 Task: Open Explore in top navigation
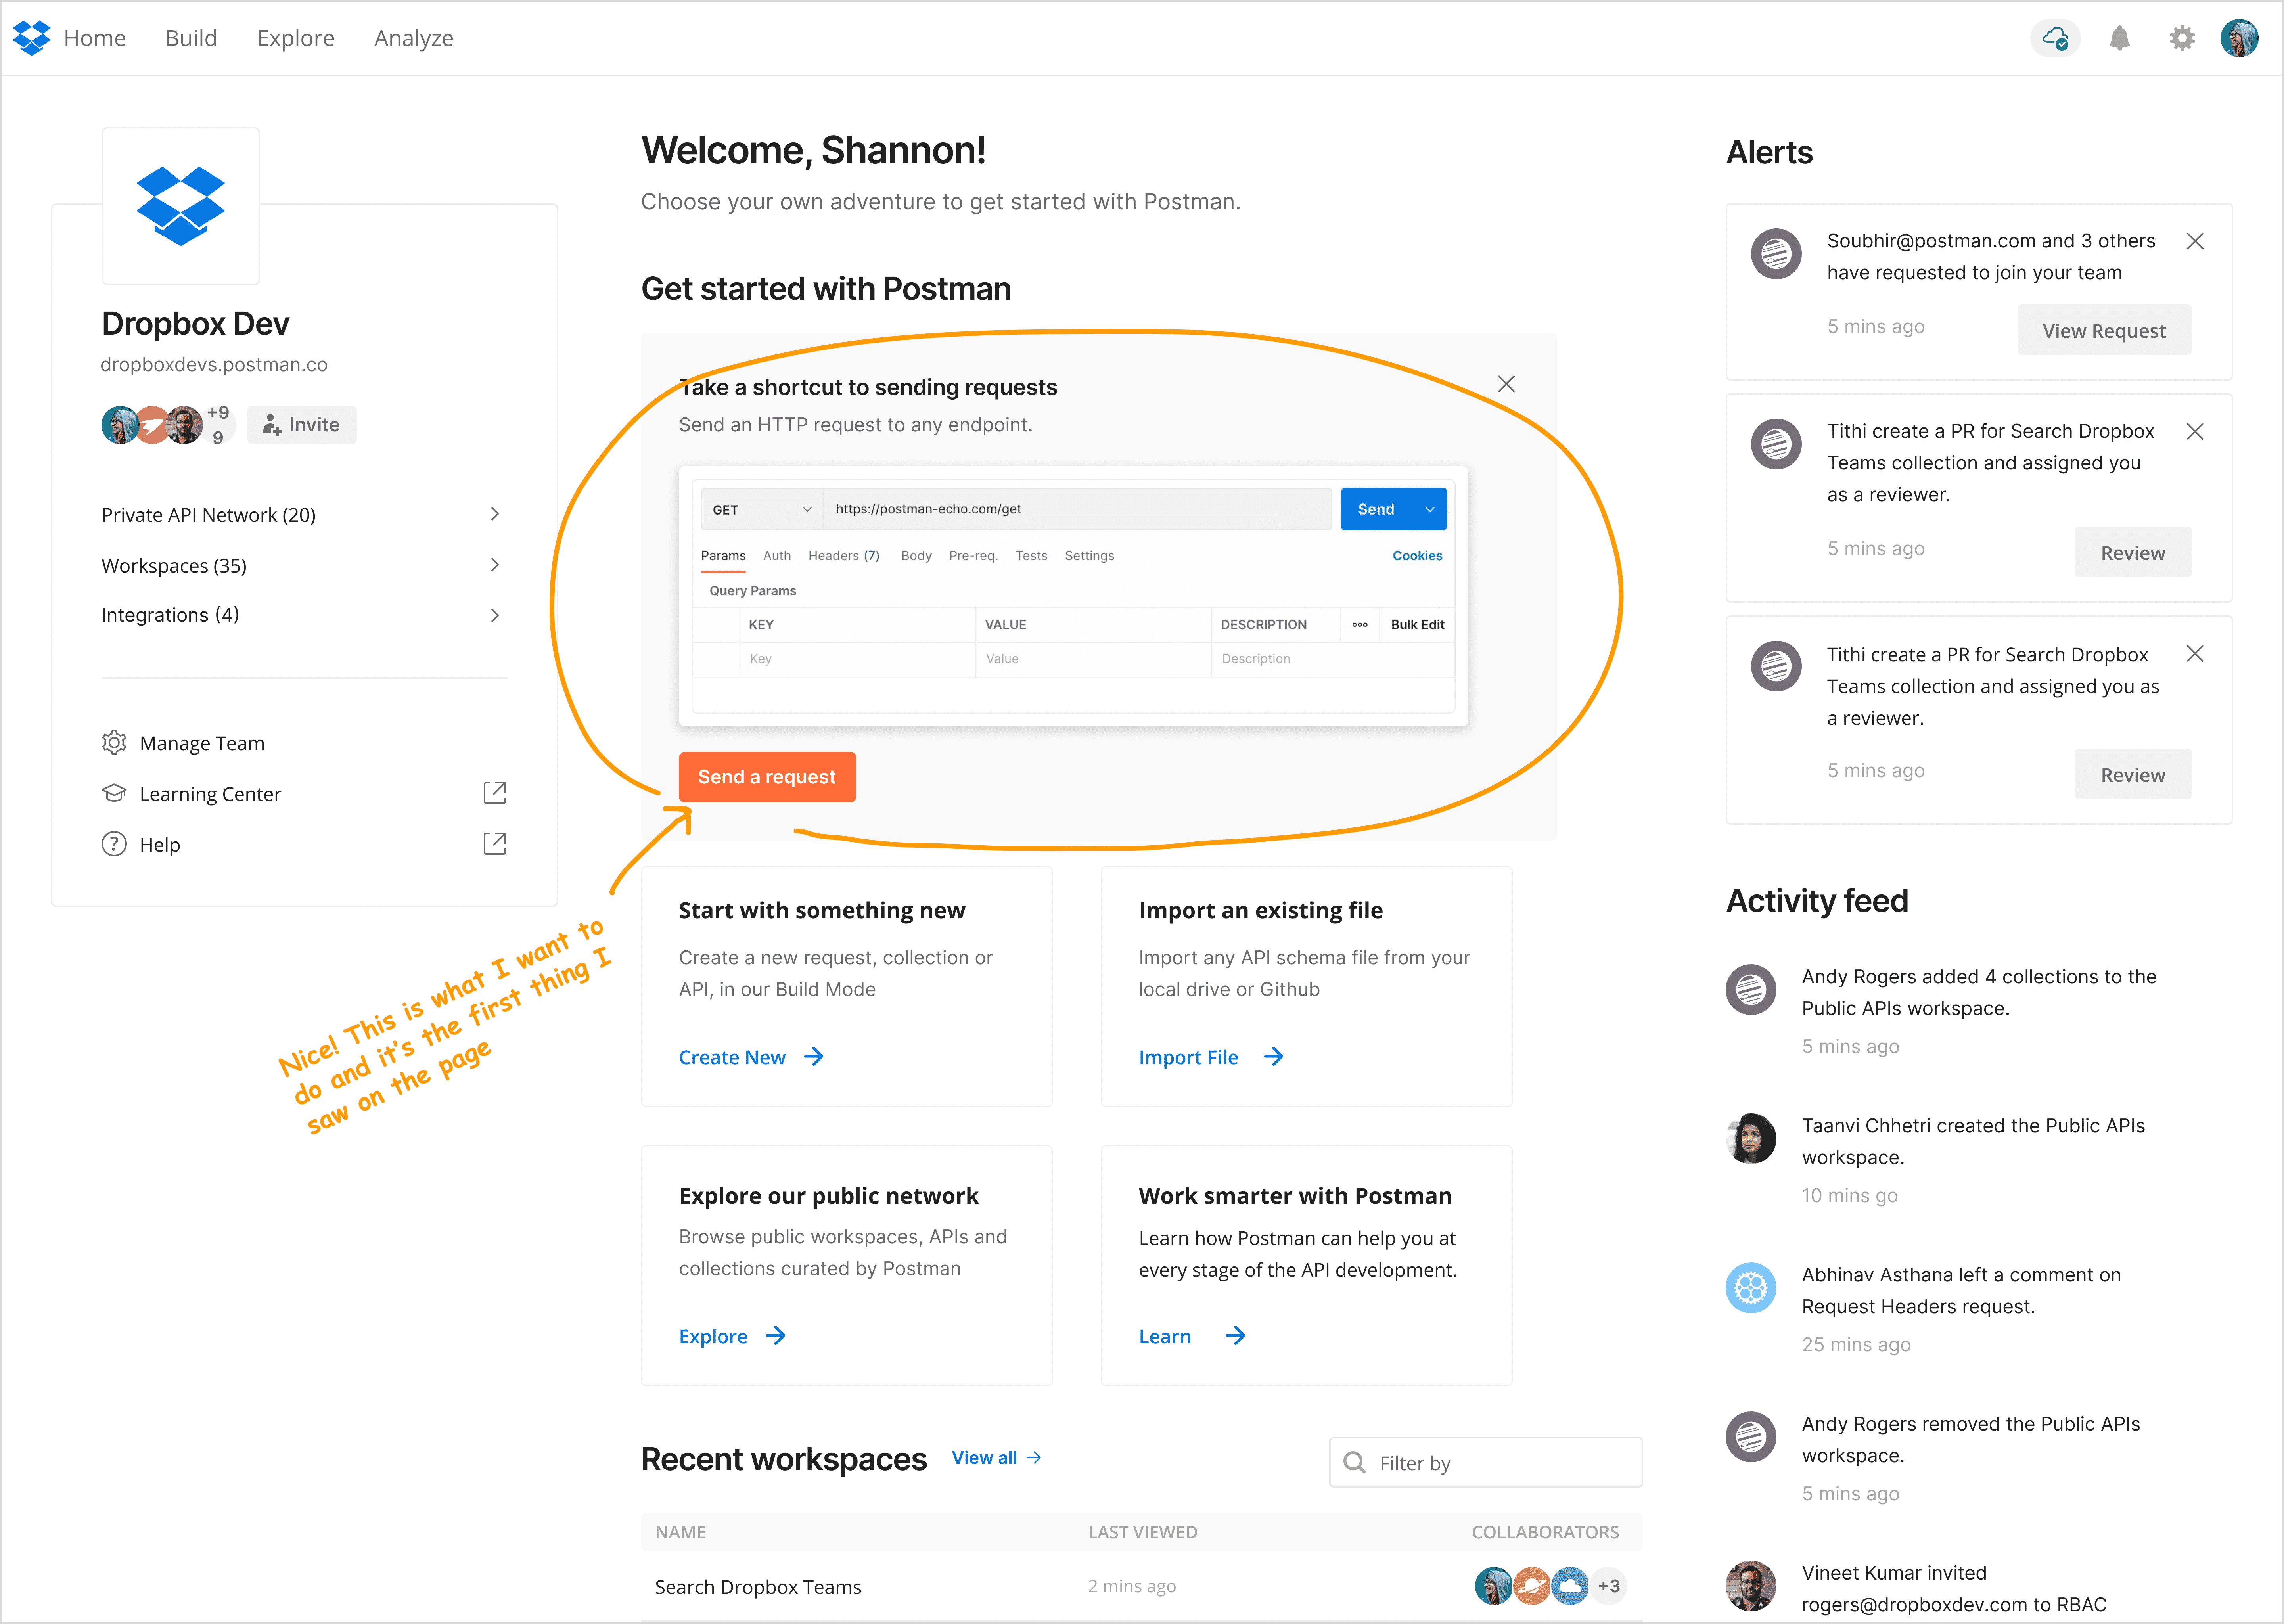[x=296, y=38]
